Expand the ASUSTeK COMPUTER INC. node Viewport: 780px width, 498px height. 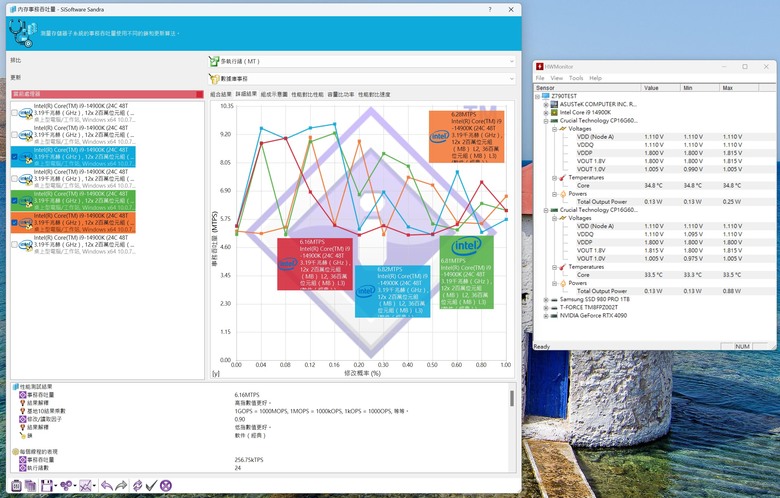546,104
